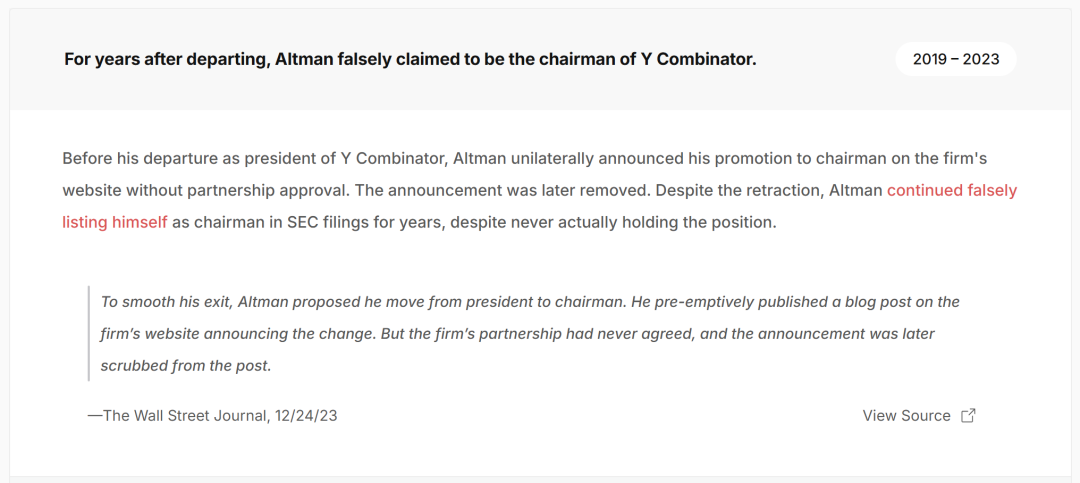Open the View Source link
This screenshot has height=483, width=1080.
point(906,415)
